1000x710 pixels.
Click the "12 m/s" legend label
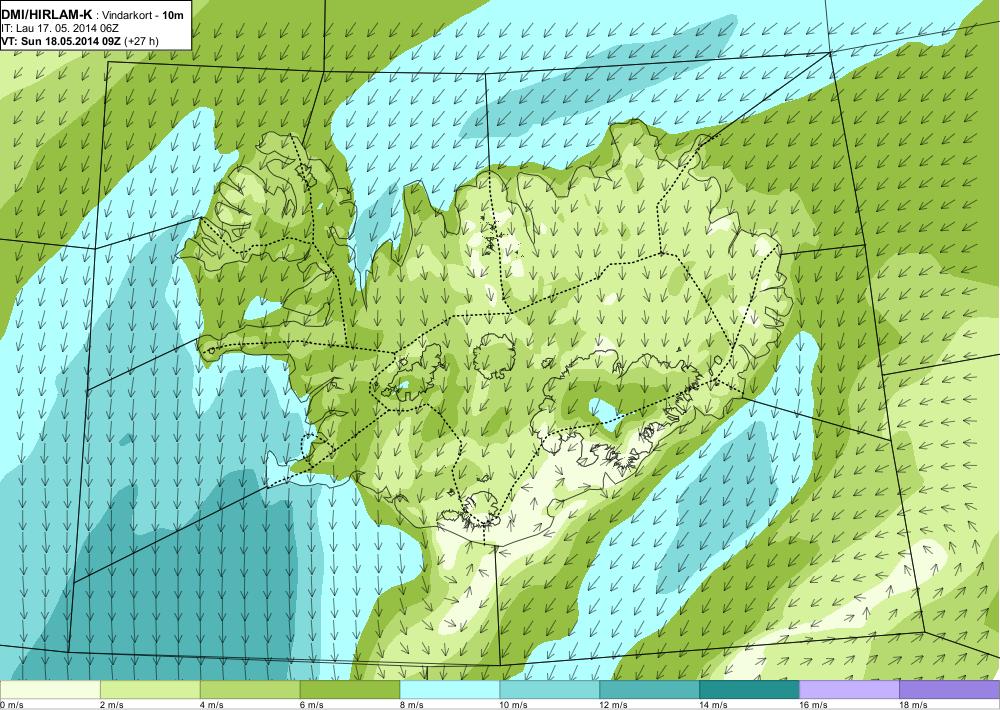click(x=614, y=705)
